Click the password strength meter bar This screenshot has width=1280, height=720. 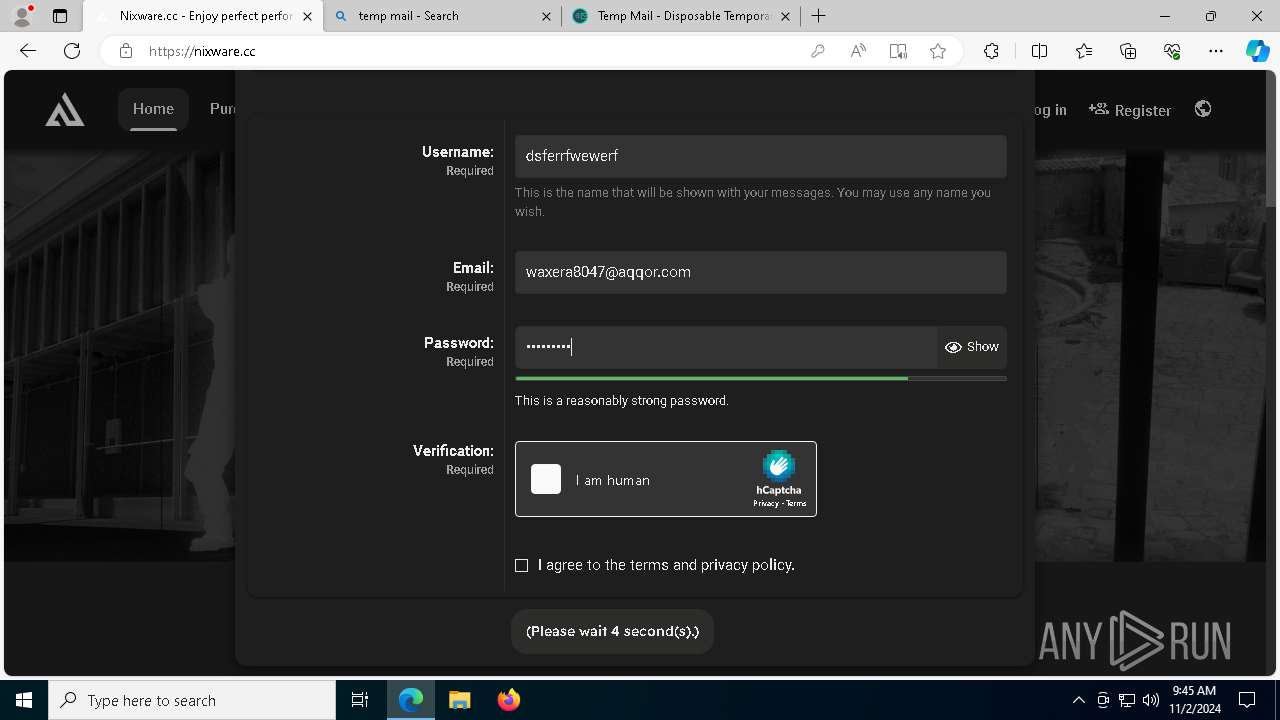click(760, 379)
